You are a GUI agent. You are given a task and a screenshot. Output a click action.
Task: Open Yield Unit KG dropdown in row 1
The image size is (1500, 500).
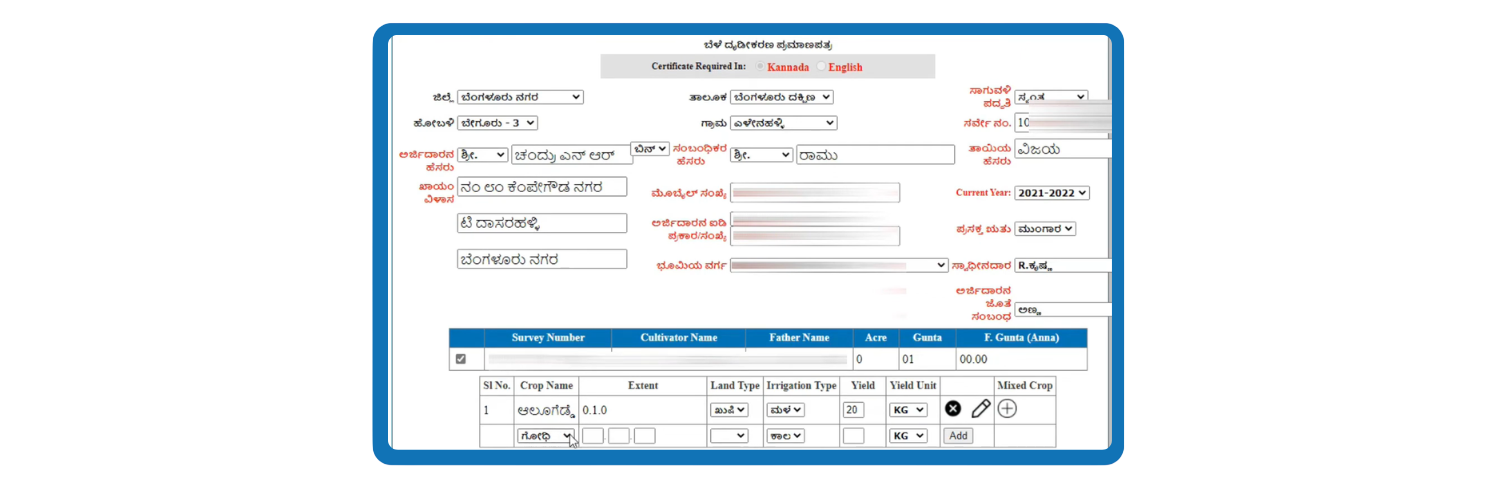(x=908, y=410)
